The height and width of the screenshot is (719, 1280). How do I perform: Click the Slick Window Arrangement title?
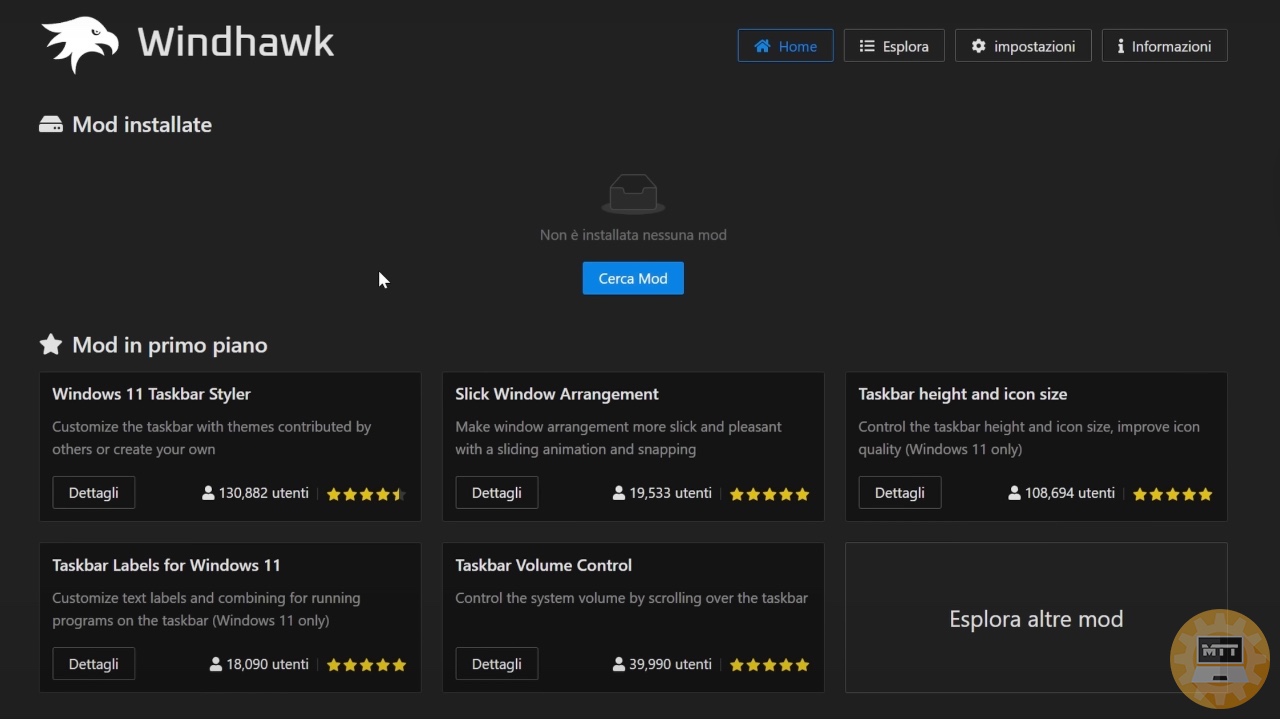pyautogui.click(x=557, y=394)
